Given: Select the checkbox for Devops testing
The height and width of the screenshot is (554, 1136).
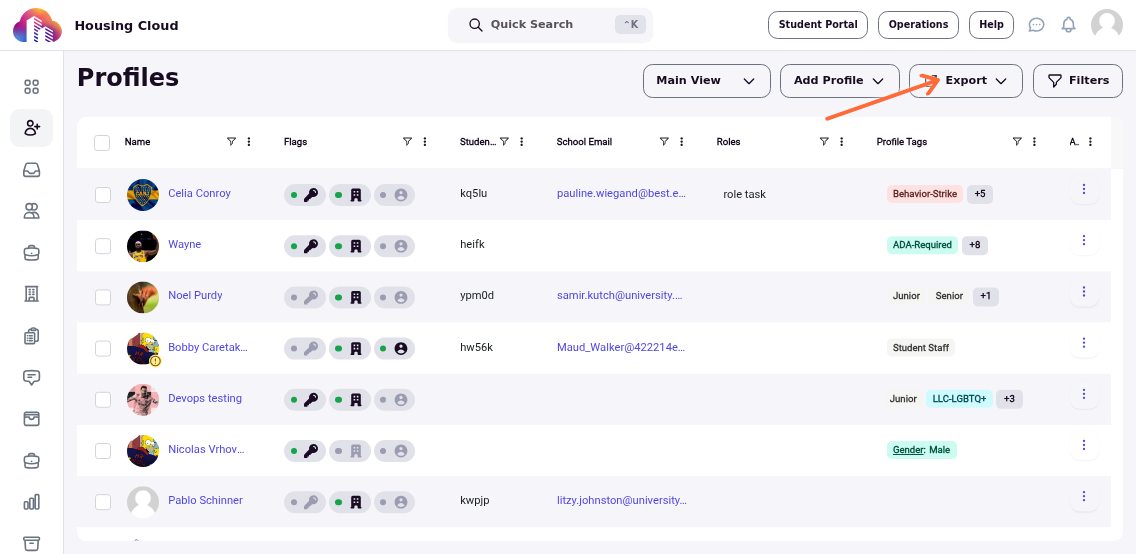Looking at the screenshot, I should [x=103, y=400].
